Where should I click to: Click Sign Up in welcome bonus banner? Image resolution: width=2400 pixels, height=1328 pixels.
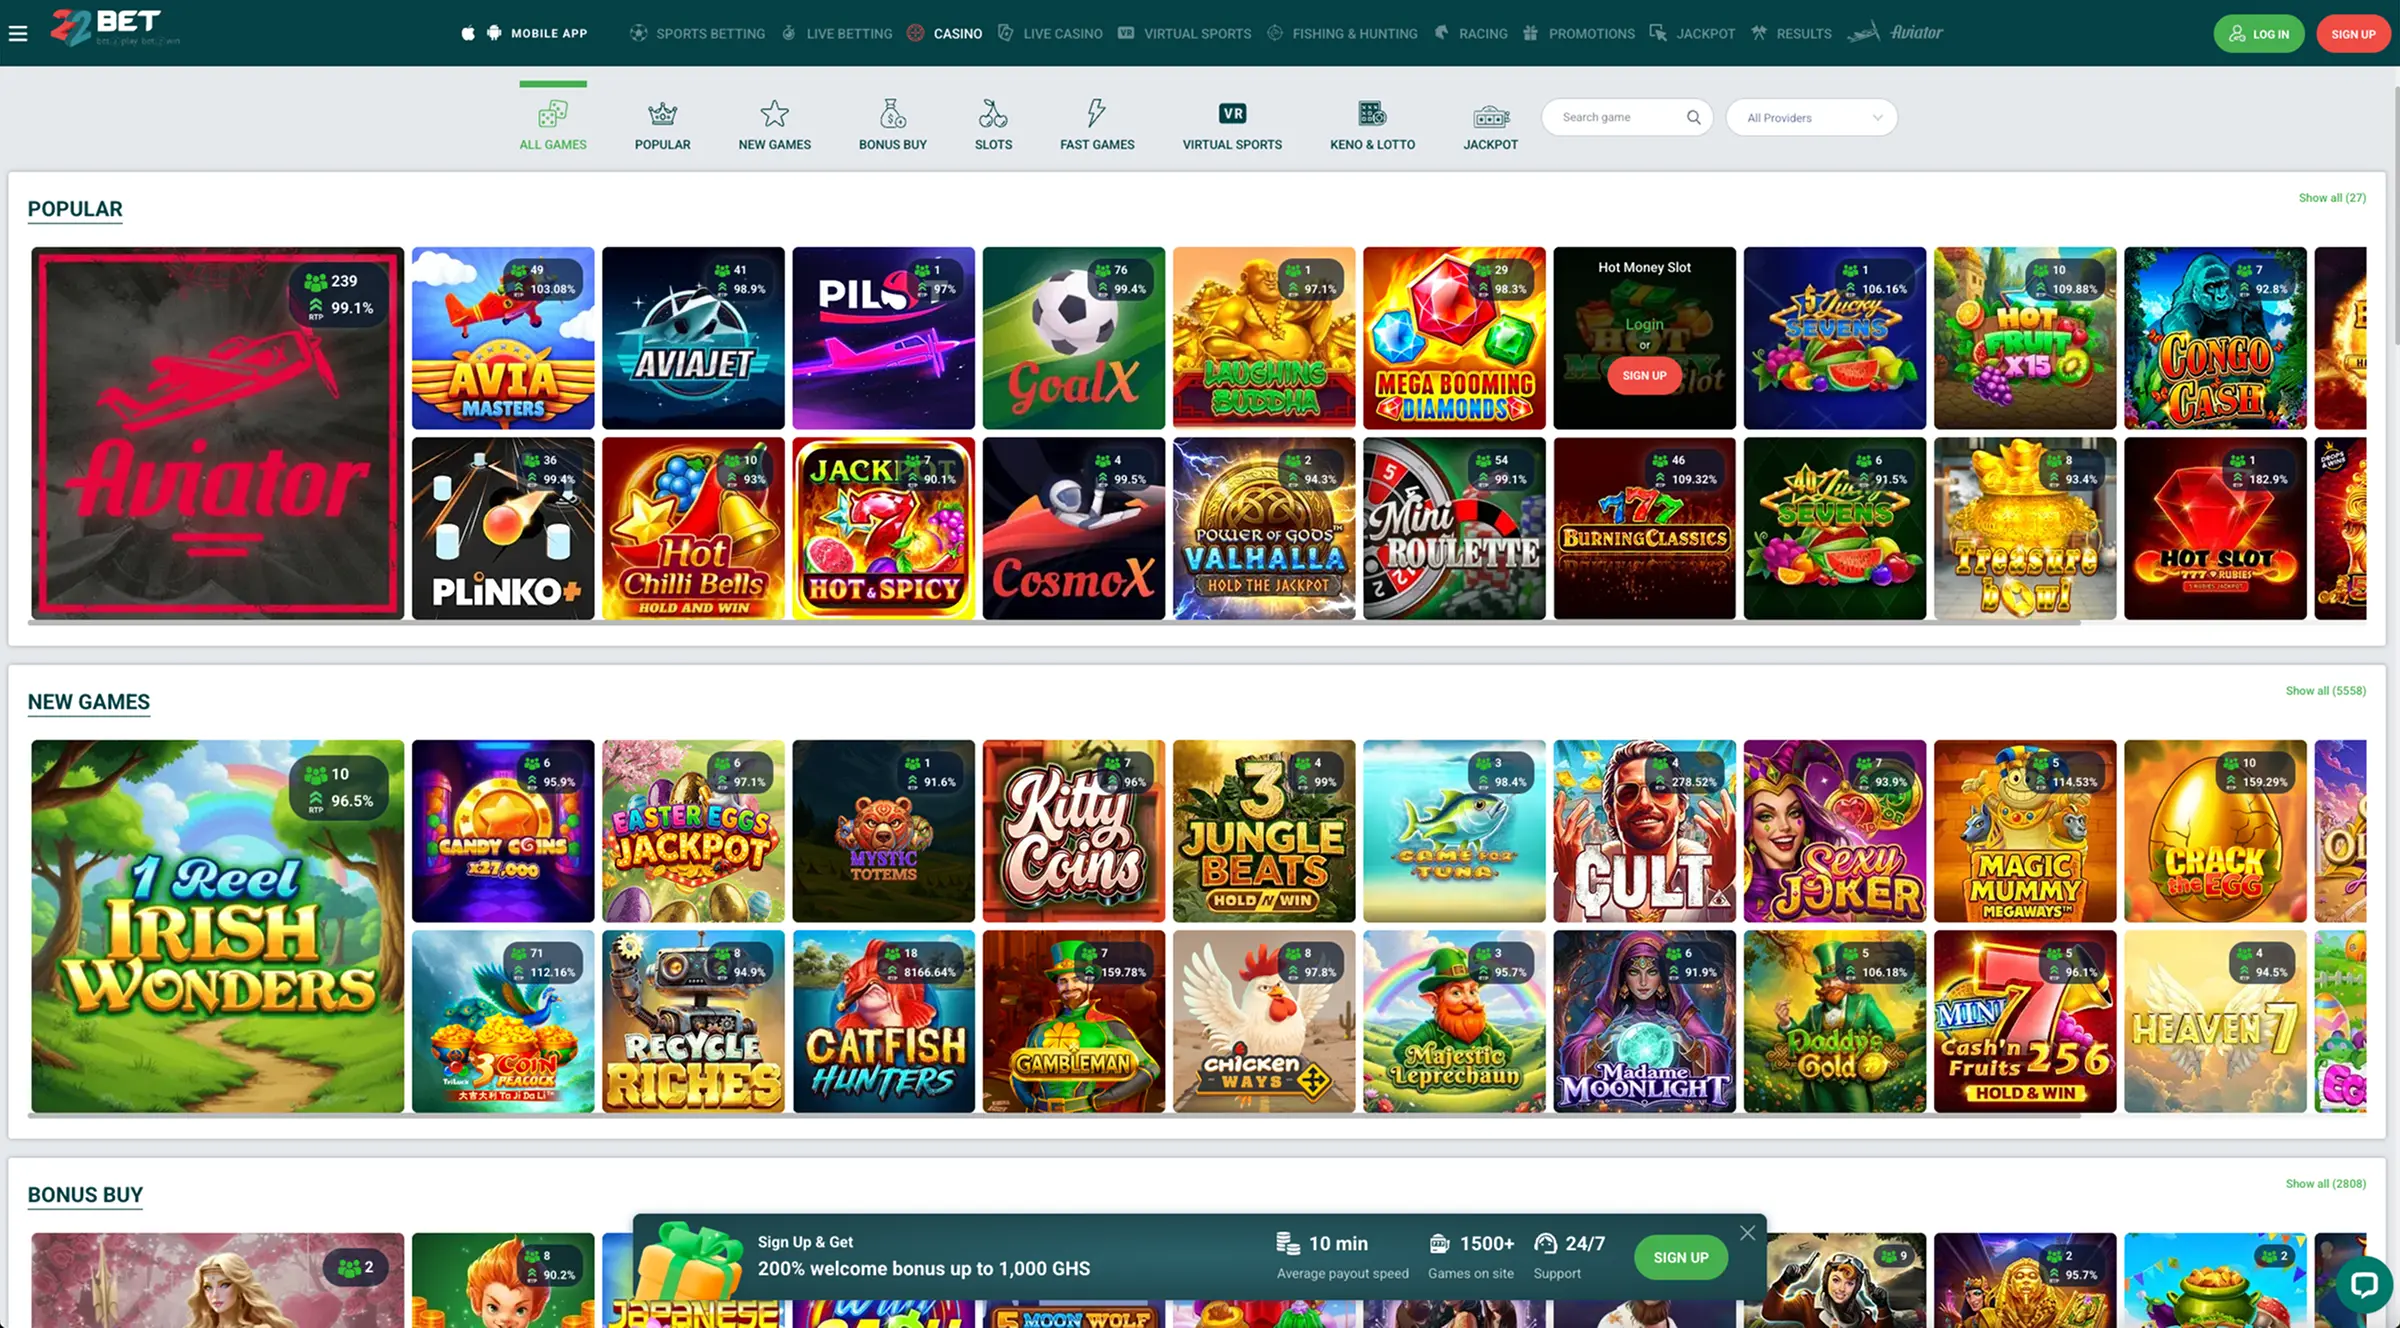click(x=1680, y=1257)
